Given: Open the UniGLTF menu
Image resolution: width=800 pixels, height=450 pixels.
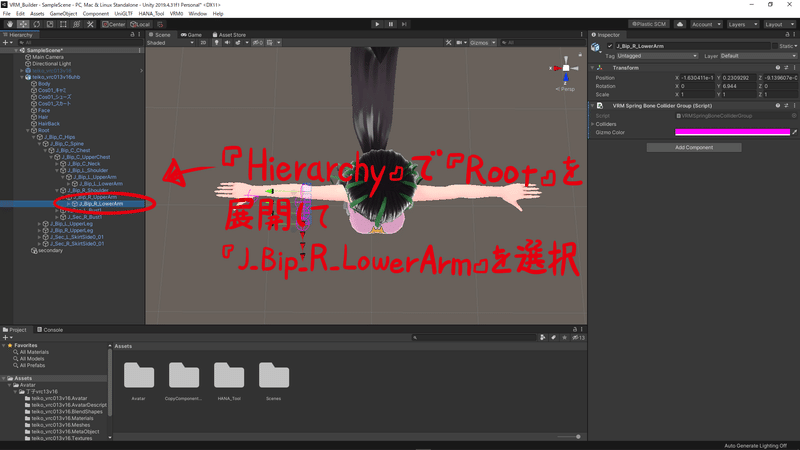Looking at the screenshot, I should click(x=123, y=14).
